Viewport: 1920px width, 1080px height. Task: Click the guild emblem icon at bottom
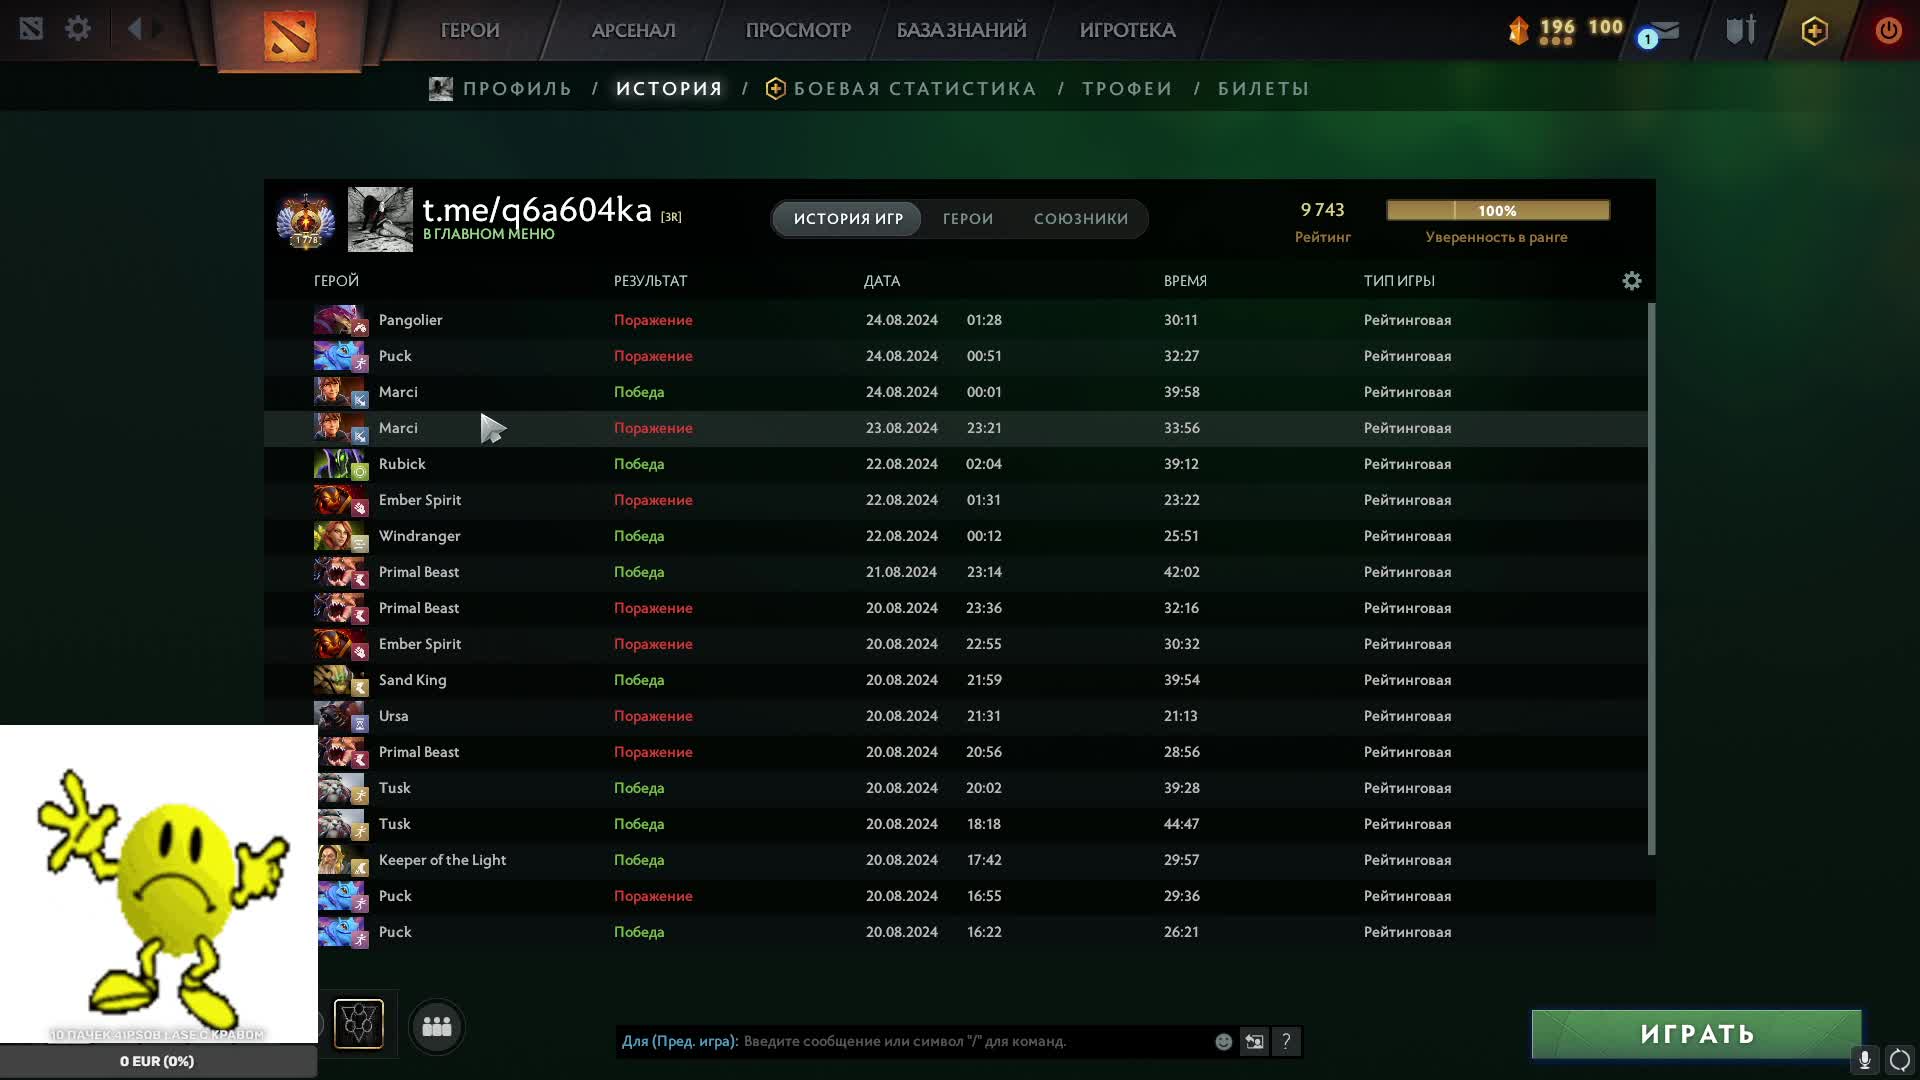coord(358,1024)
